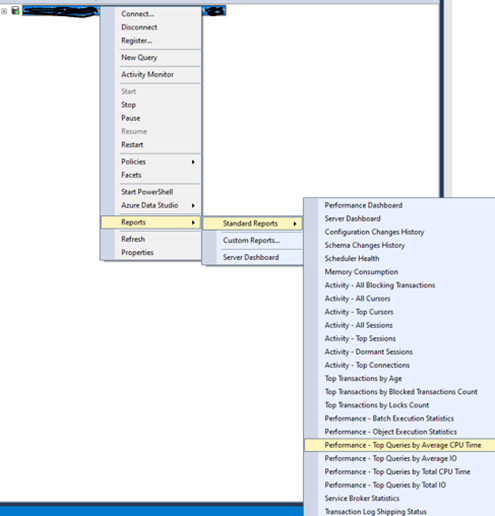Expand the server node plus box
This screenshot has width=495, height=516.
click(4, 11)
